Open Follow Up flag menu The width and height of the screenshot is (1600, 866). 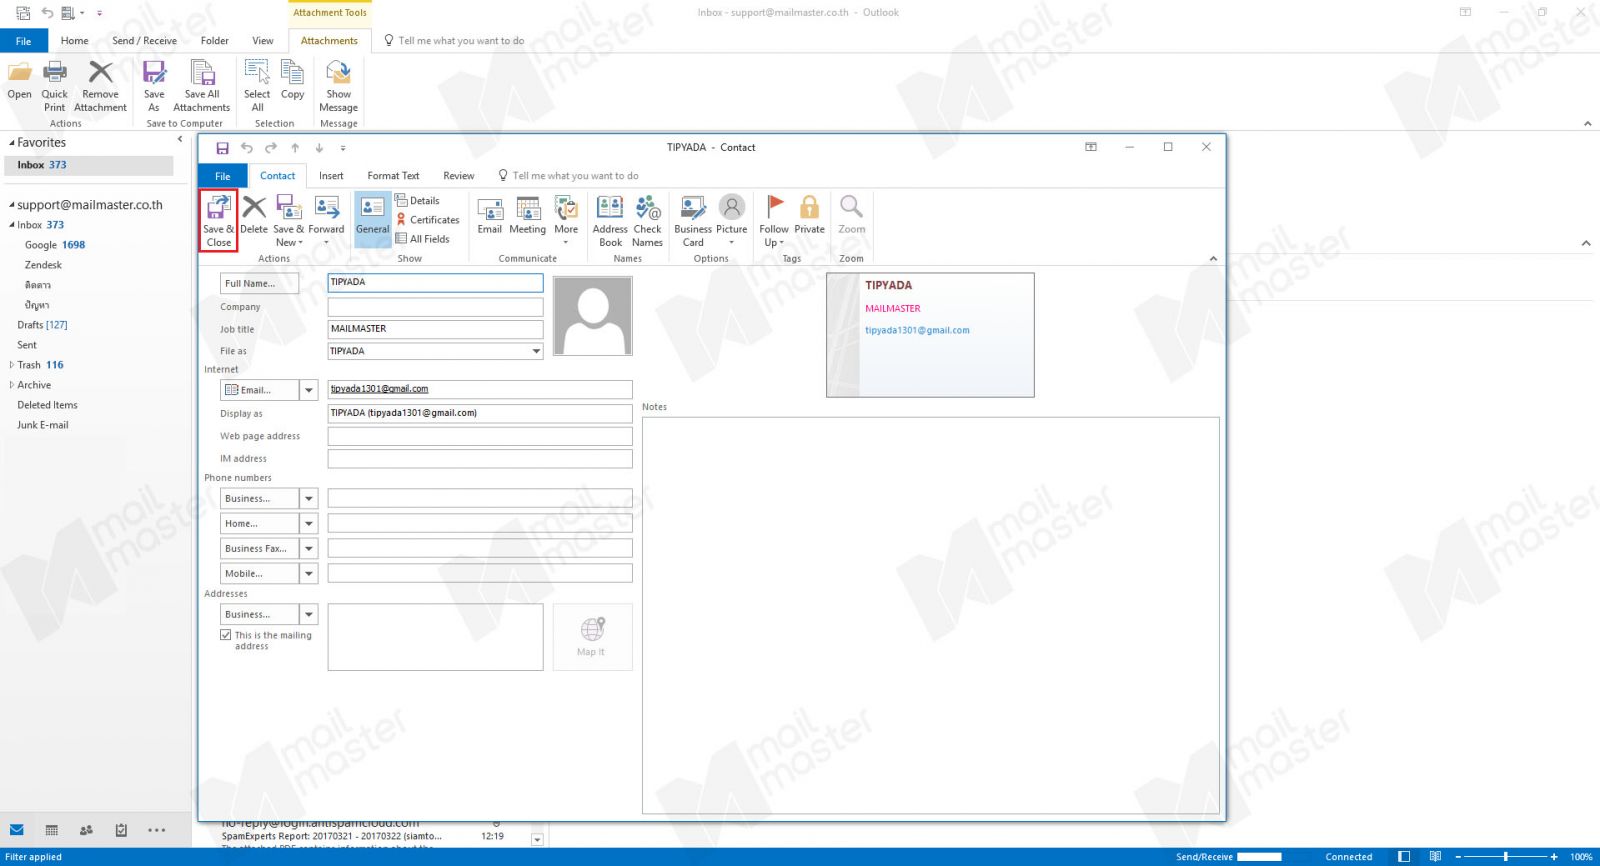(774, 221)
